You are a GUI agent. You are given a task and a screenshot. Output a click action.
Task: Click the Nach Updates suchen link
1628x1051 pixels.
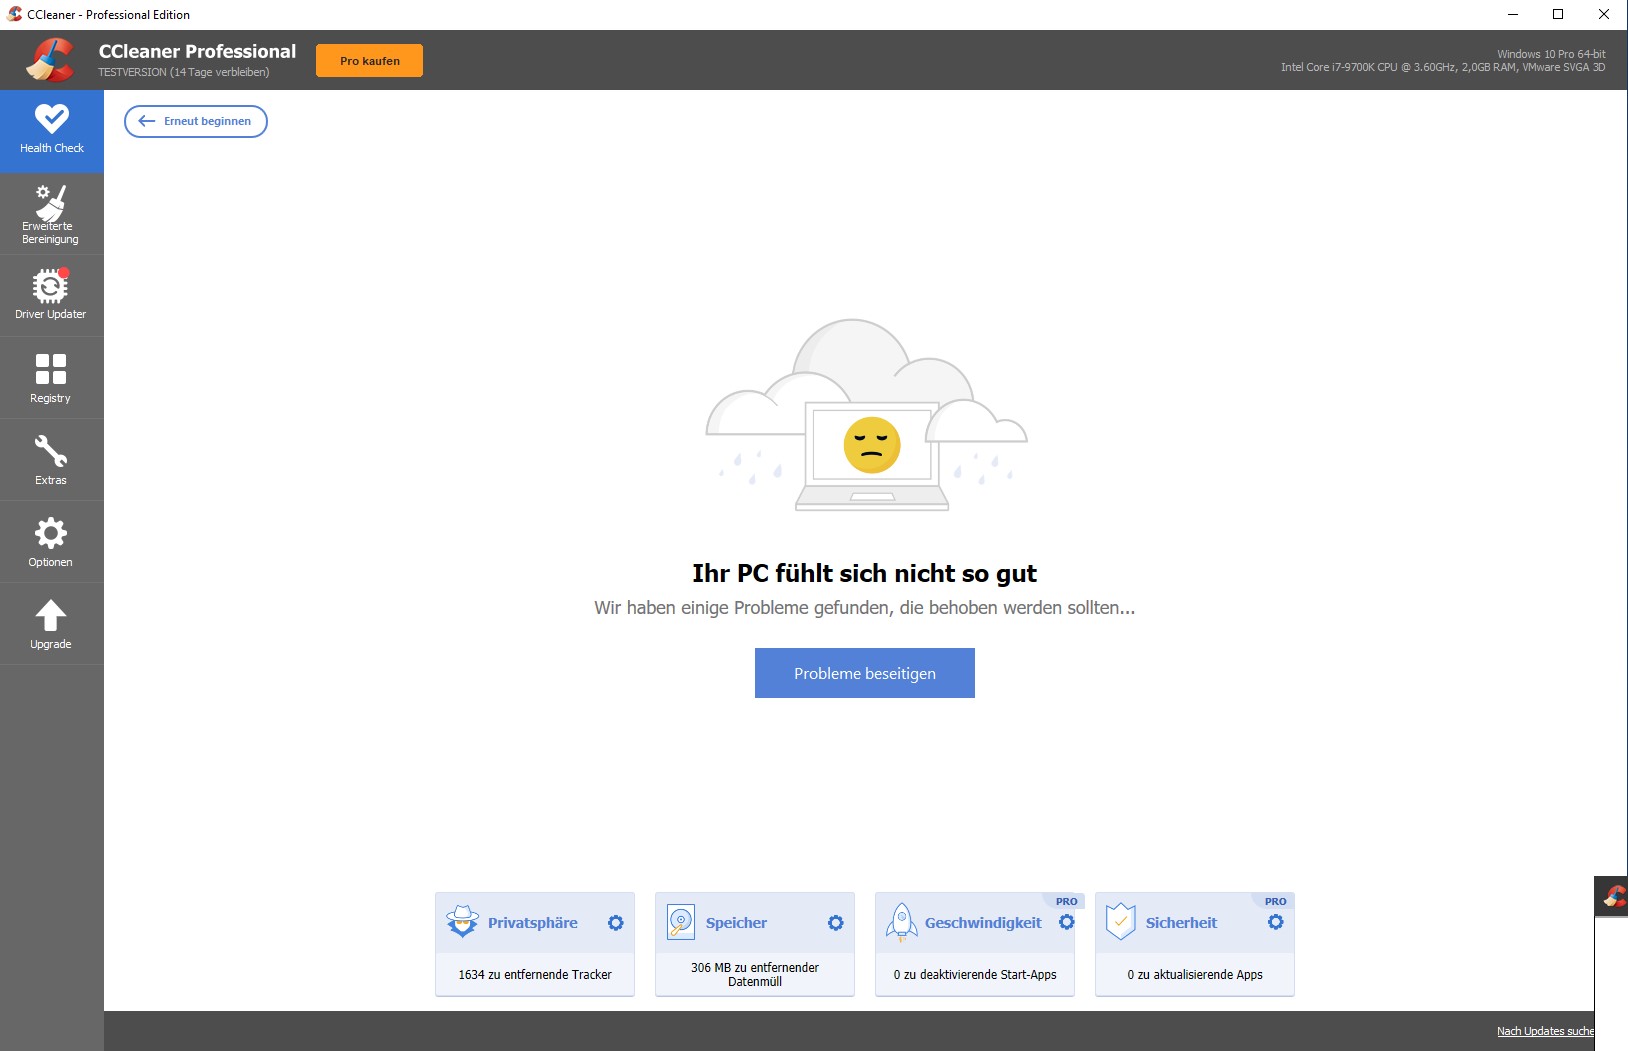(x=1544, y=1031)
